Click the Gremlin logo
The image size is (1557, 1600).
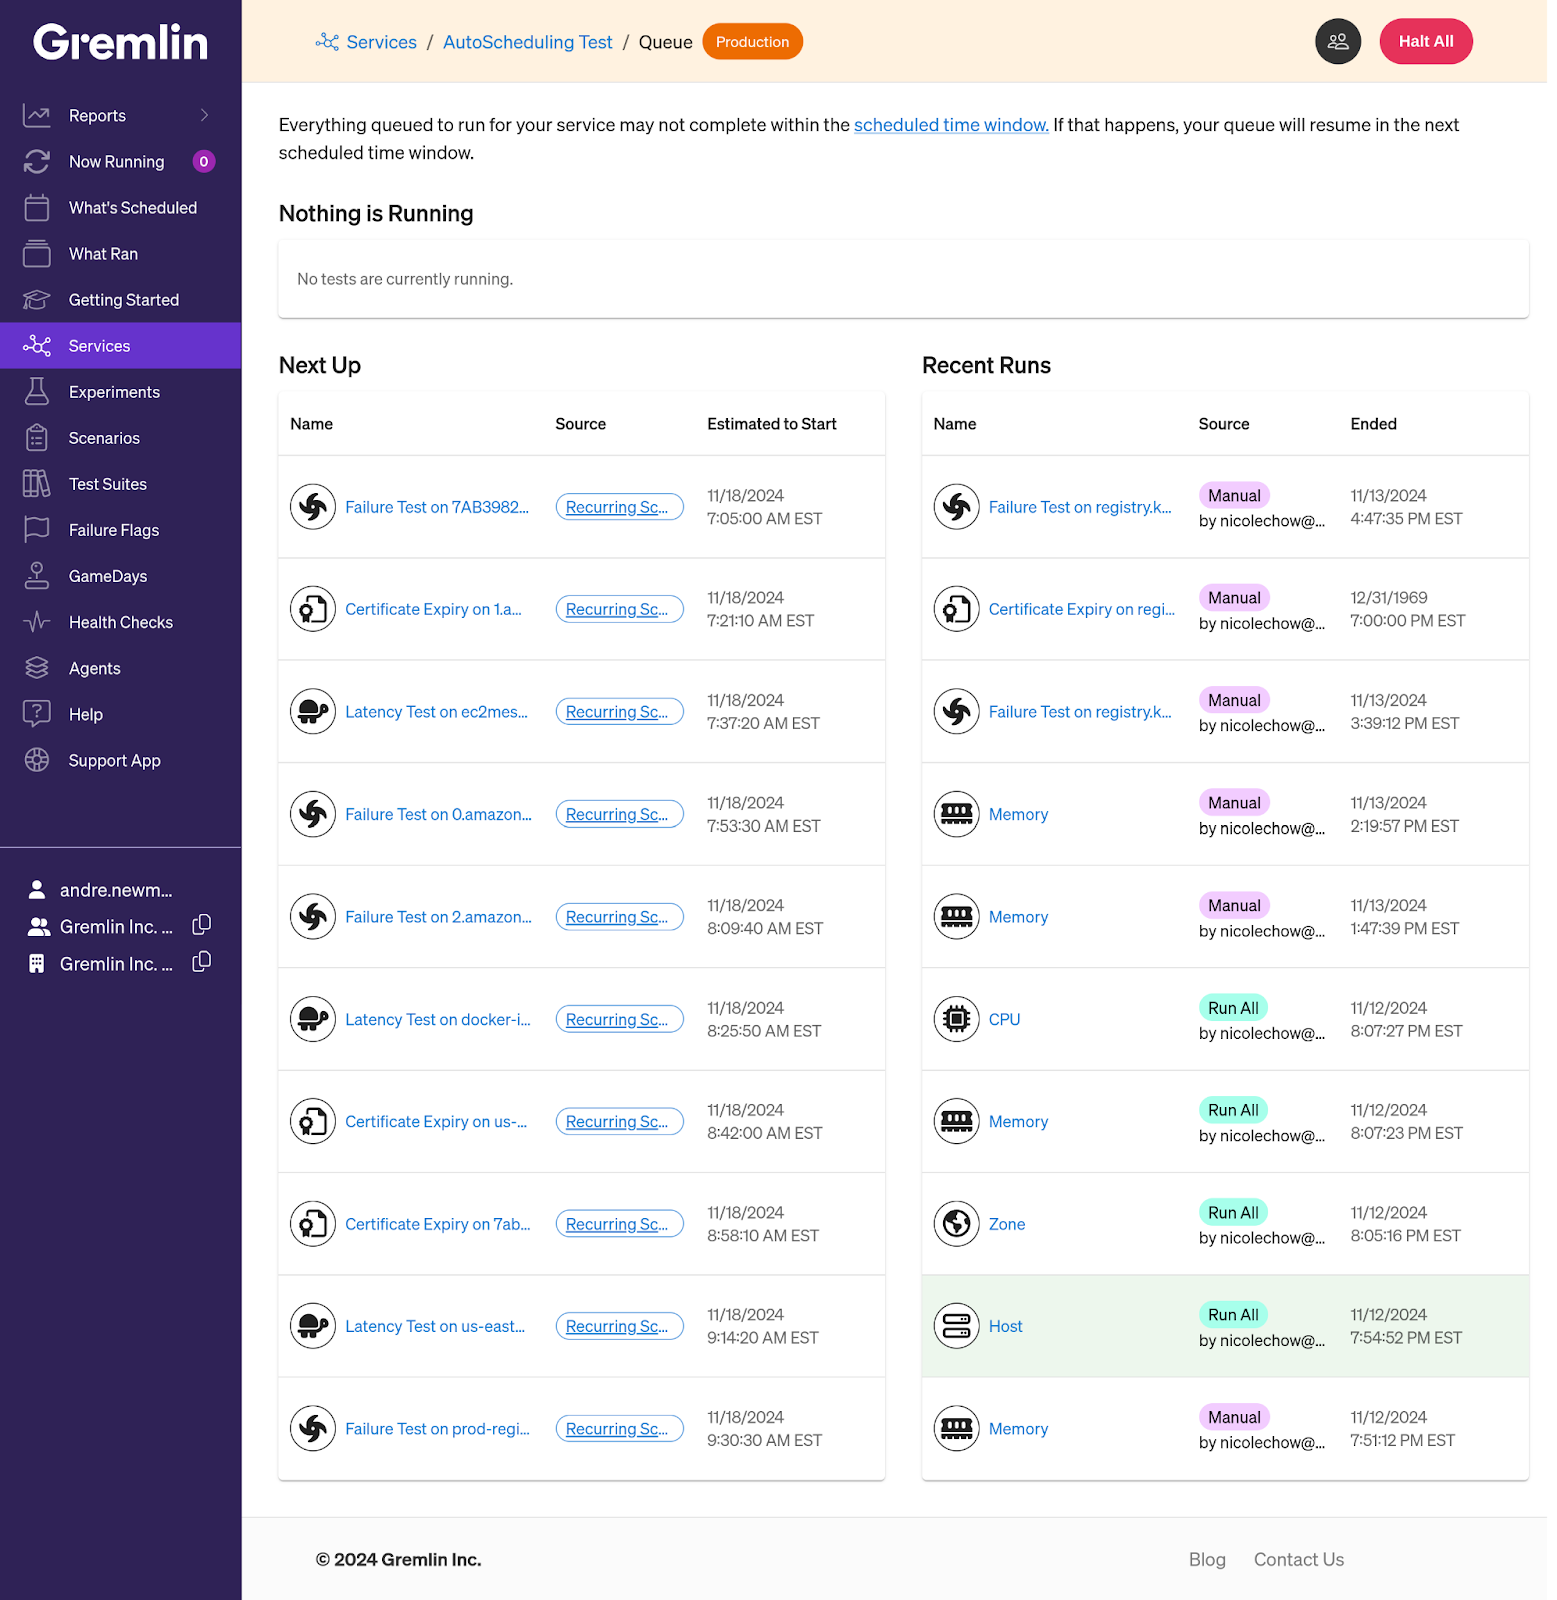click(120, 42)
